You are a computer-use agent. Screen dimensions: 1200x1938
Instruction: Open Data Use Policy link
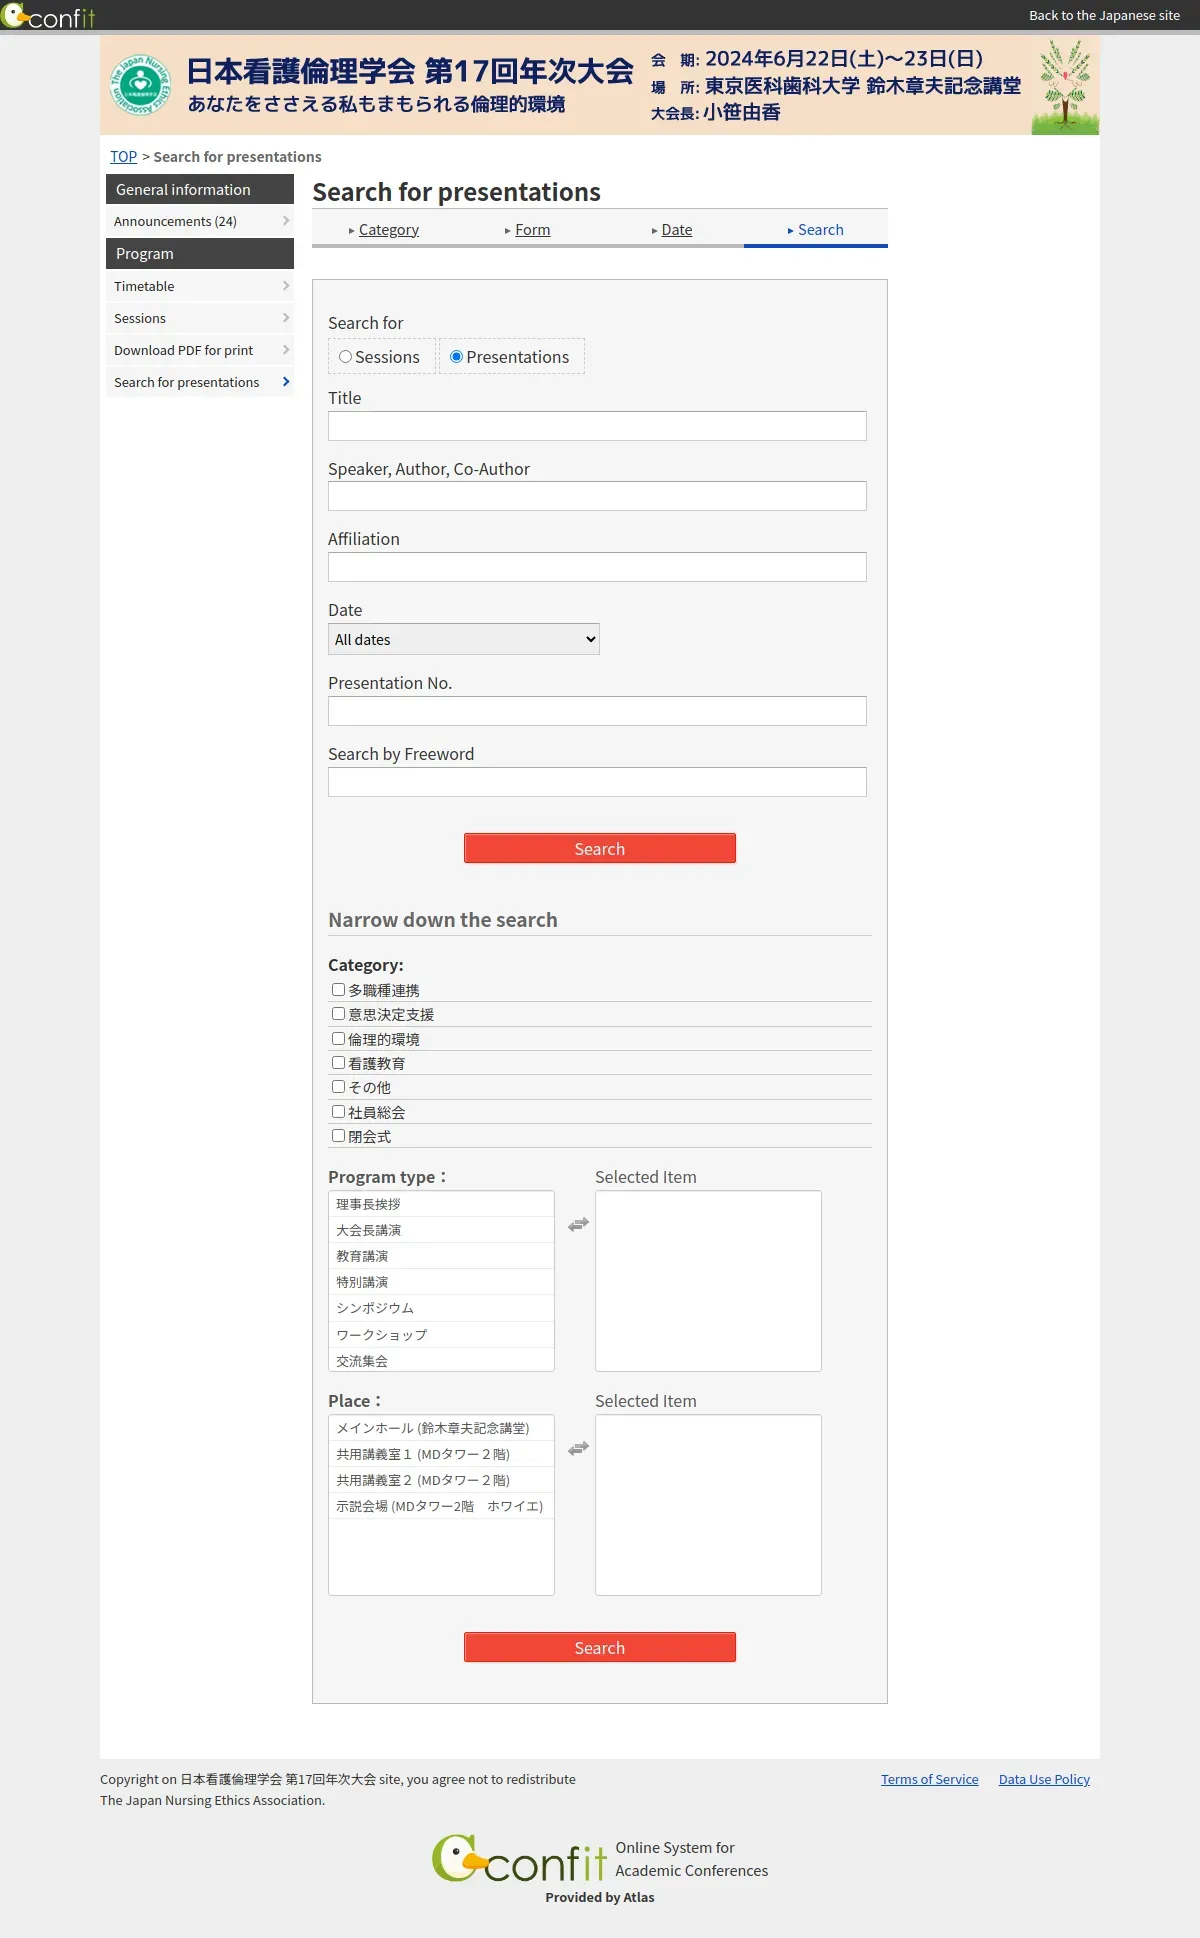1044,1779
